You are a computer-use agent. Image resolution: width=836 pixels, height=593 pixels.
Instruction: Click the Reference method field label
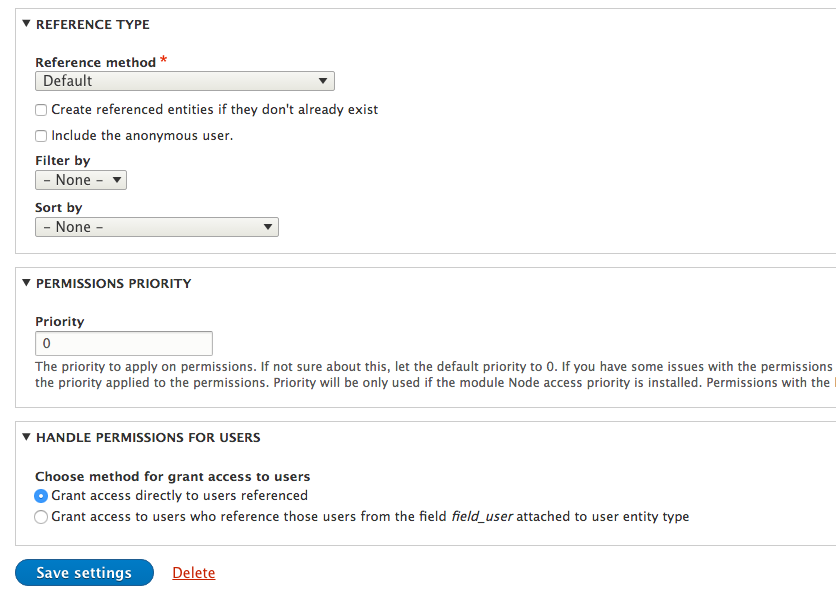click(x=95, y=62)
